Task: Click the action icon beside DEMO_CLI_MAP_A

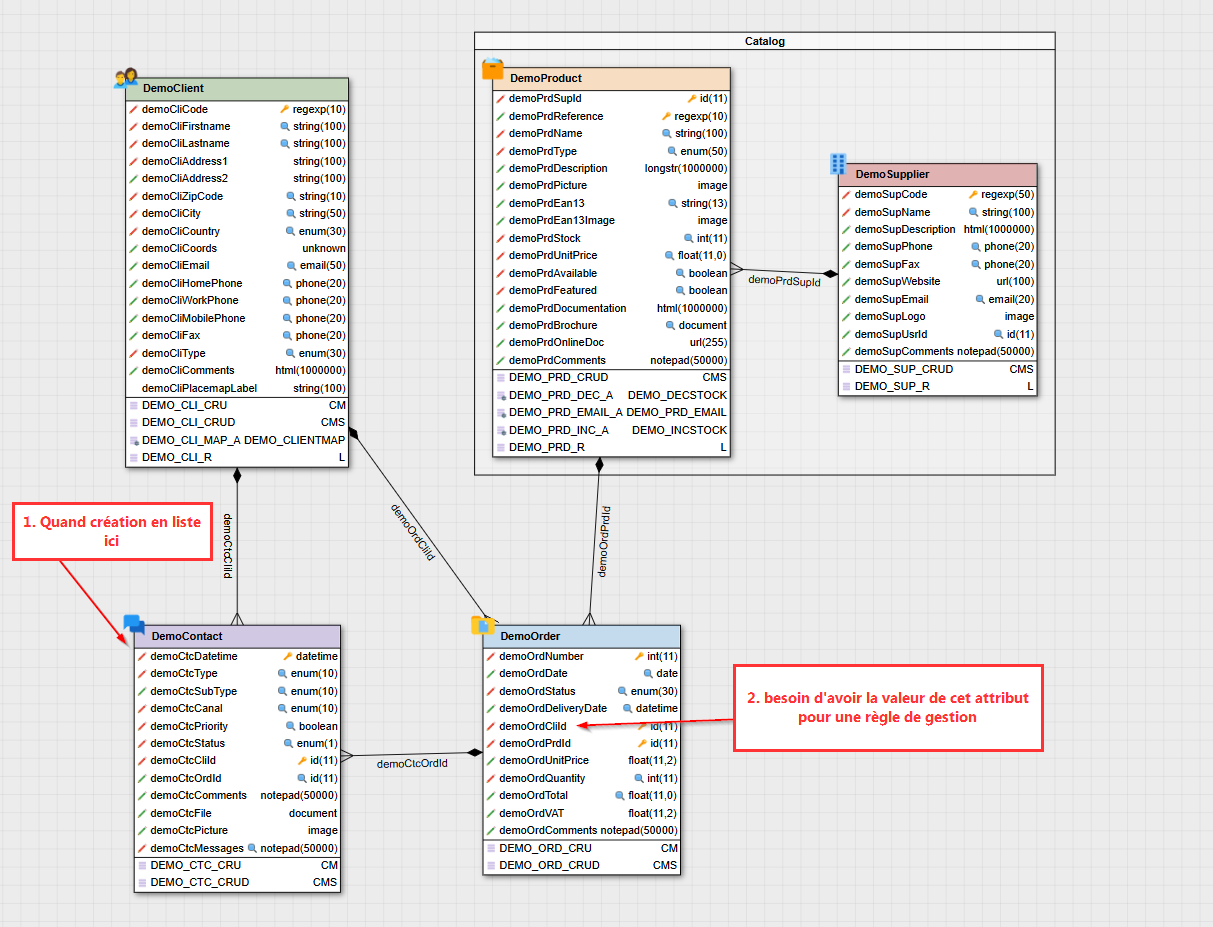Action: [133, 440]
